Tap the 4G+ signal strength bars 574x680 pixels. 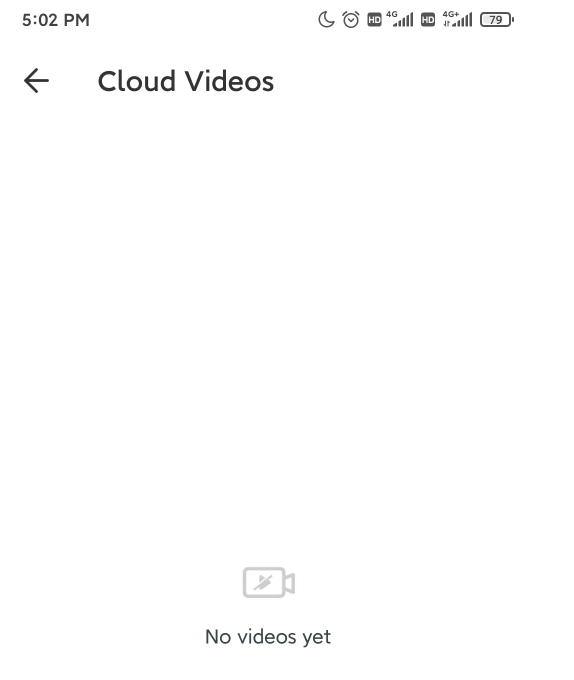(462, 20)
